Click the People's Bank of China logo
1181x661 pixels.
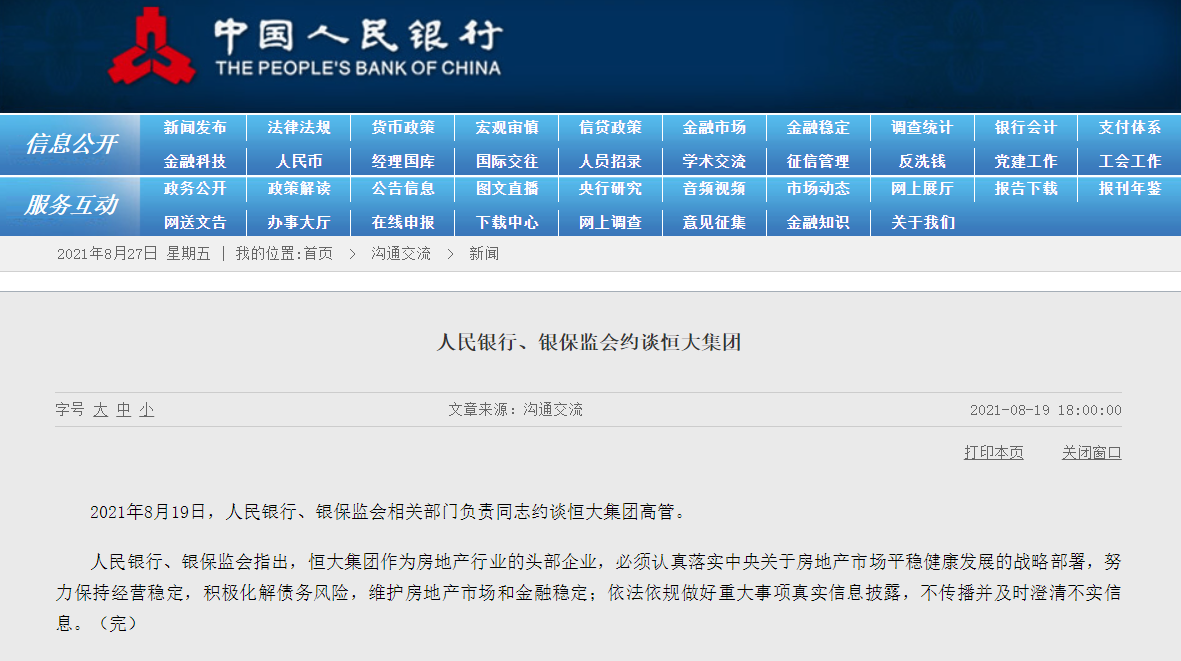[x=304, y=47]
